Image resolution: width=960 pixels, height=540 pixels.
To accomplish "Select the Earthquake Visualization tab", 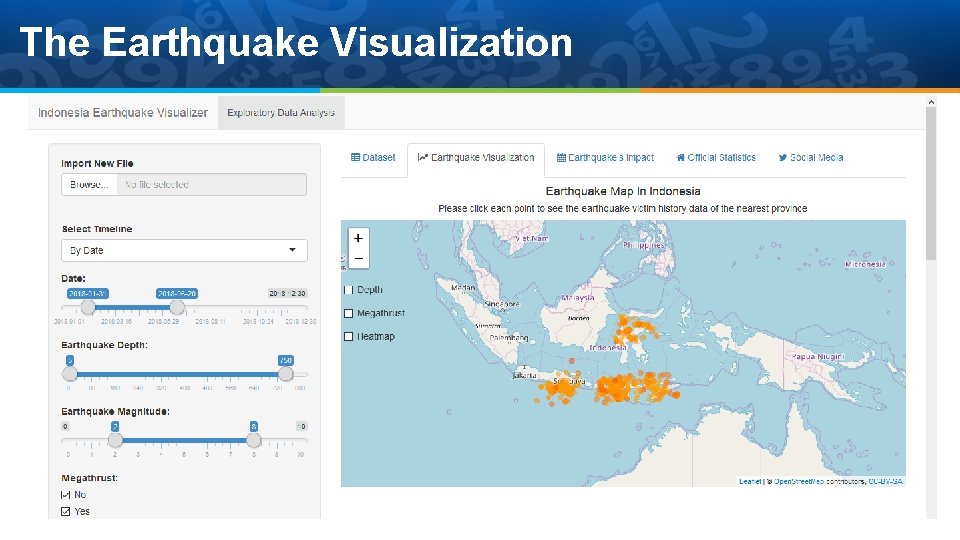I will (x=476, y=158).
